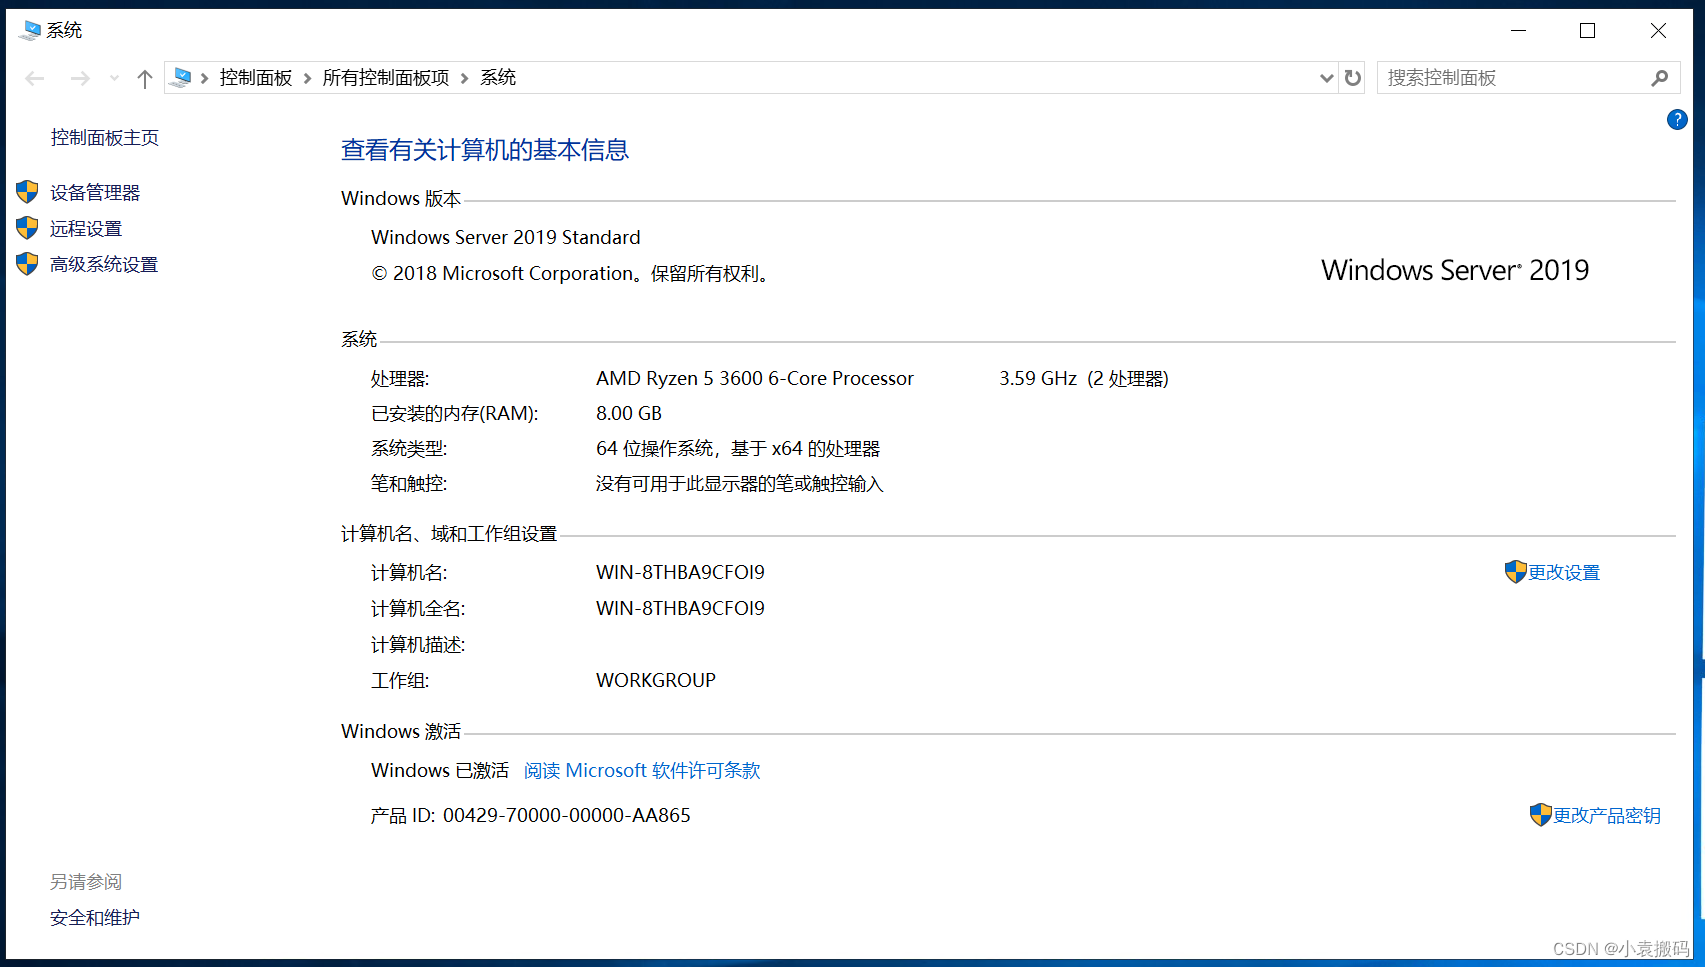Viewport: 1705px width, 967px height.
Task: Expand the chevron after 所有控制面板项
Action: point(465,78)
